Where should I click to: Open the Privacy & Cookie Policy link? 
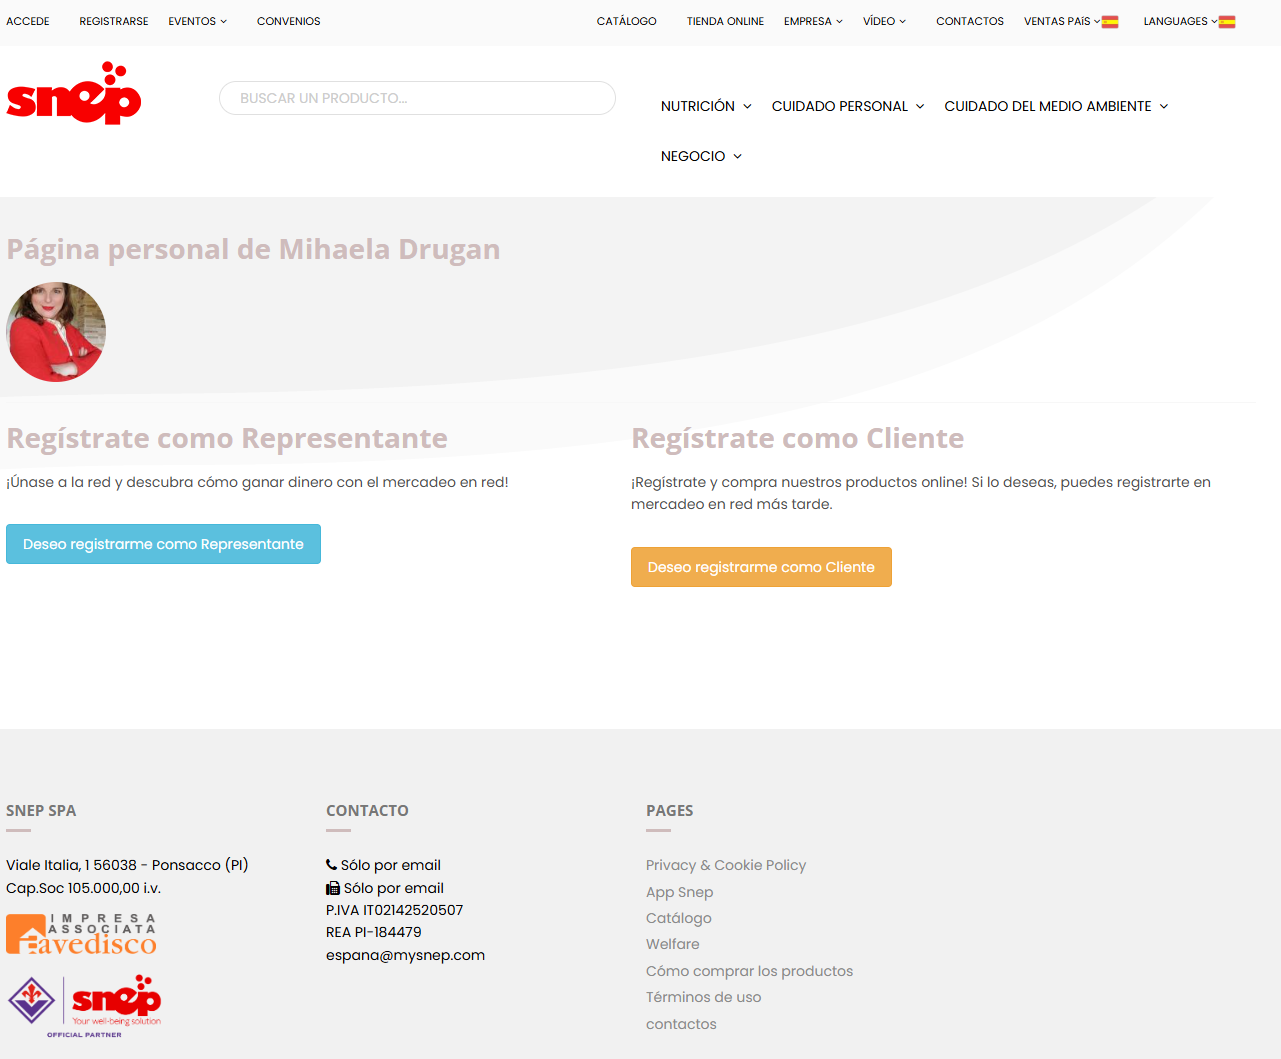pos(726,865)
